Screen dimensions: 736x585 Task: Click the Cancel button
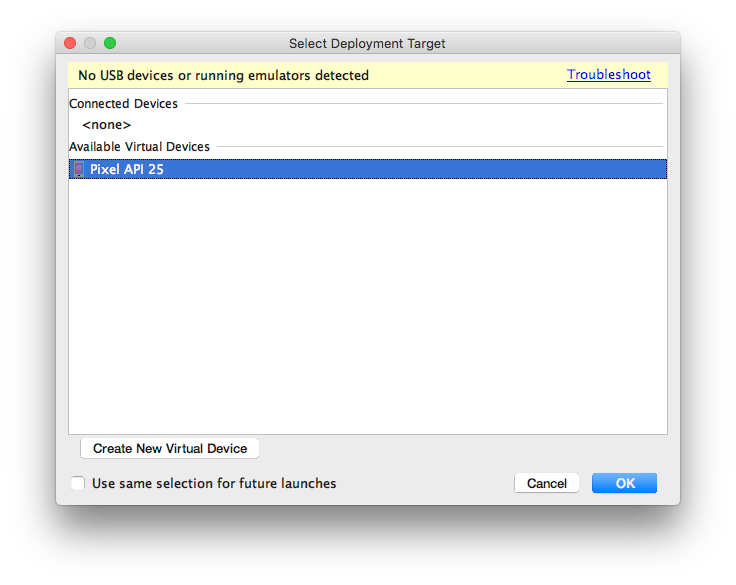click(547, 483)
